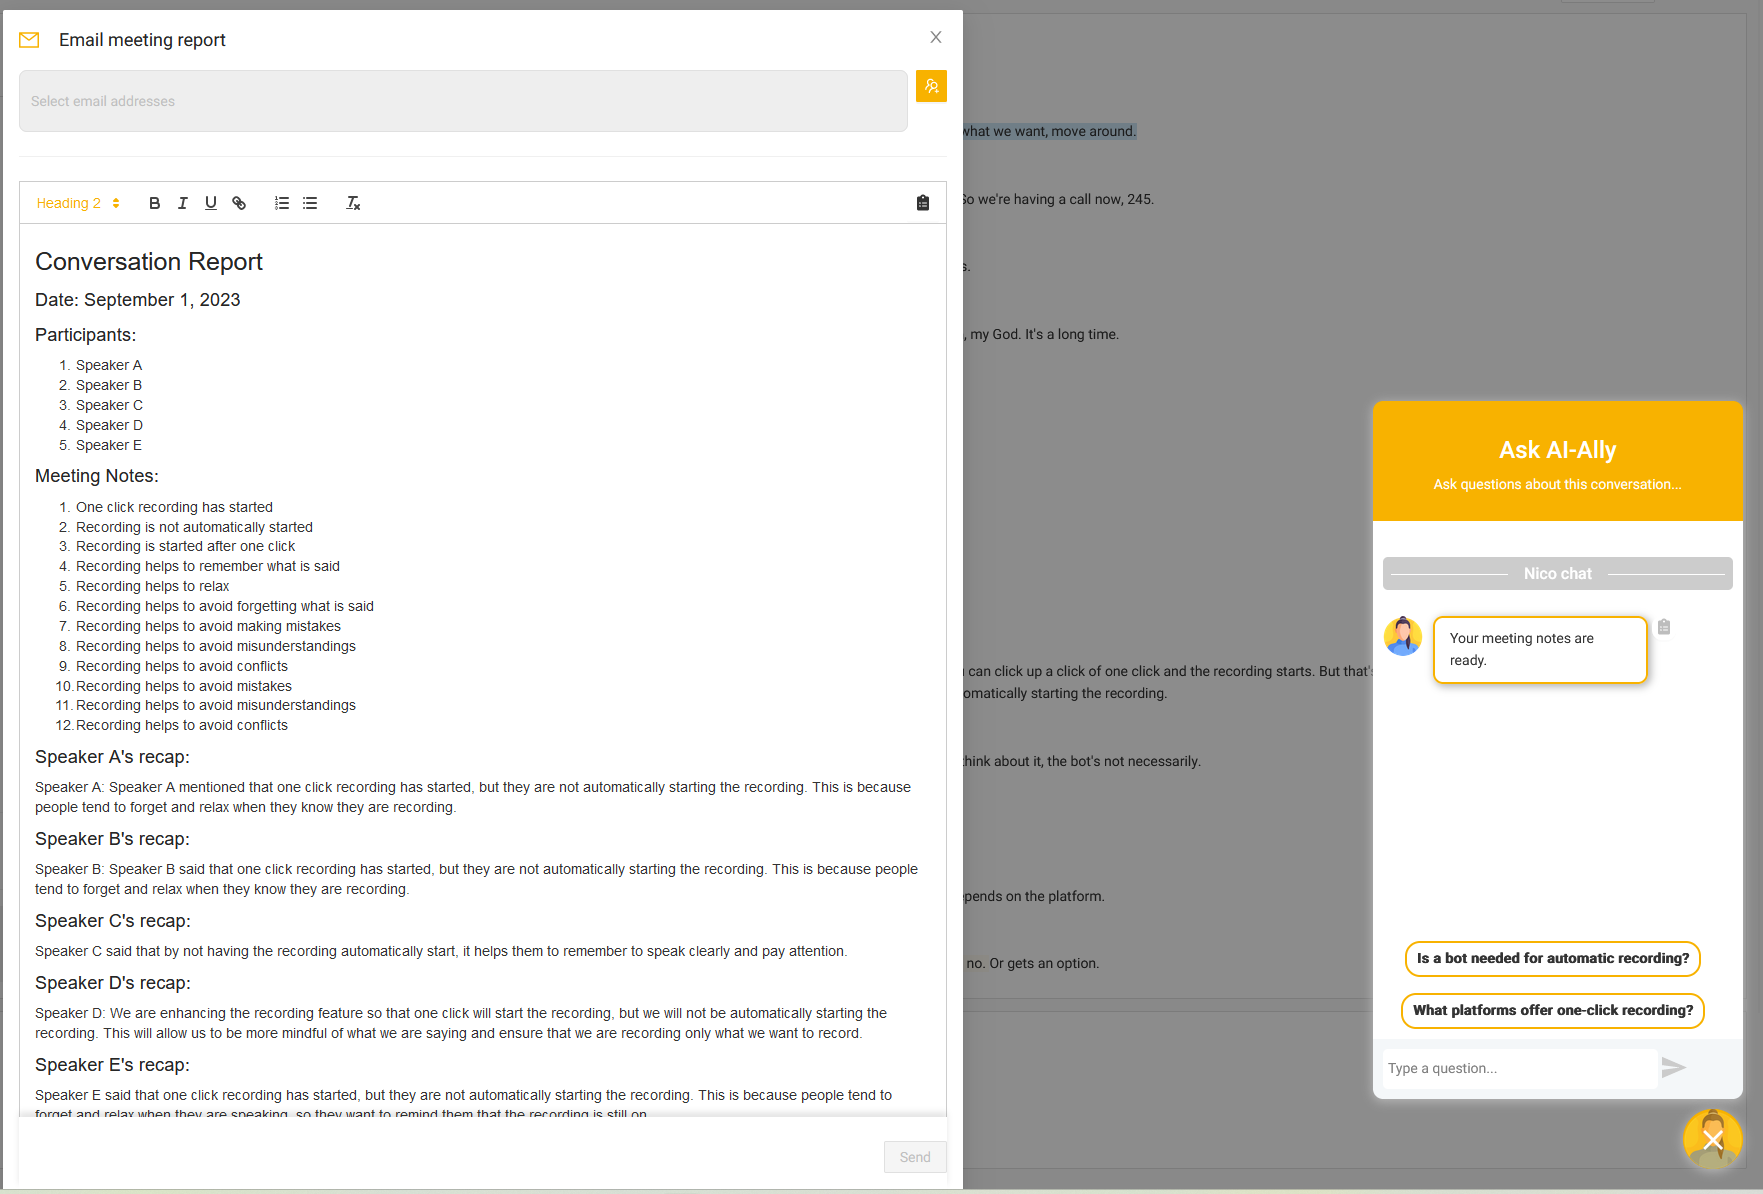Screen dimensions: 1763x1194
Task: Select Speaker E in participants list
Action: tap(109, 445)
